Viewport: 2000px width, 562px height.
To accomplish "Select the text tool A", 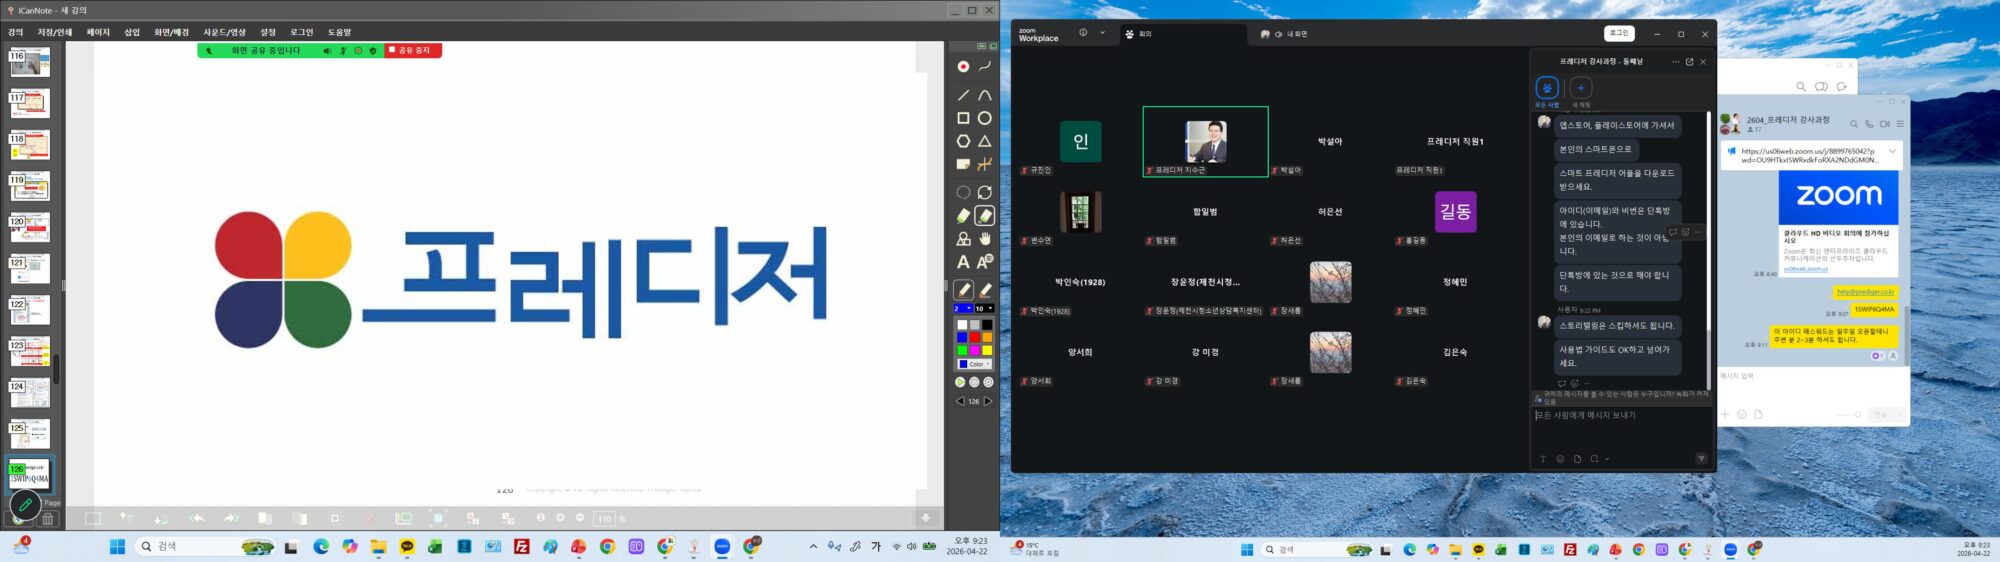I will [x=963, y=262].
